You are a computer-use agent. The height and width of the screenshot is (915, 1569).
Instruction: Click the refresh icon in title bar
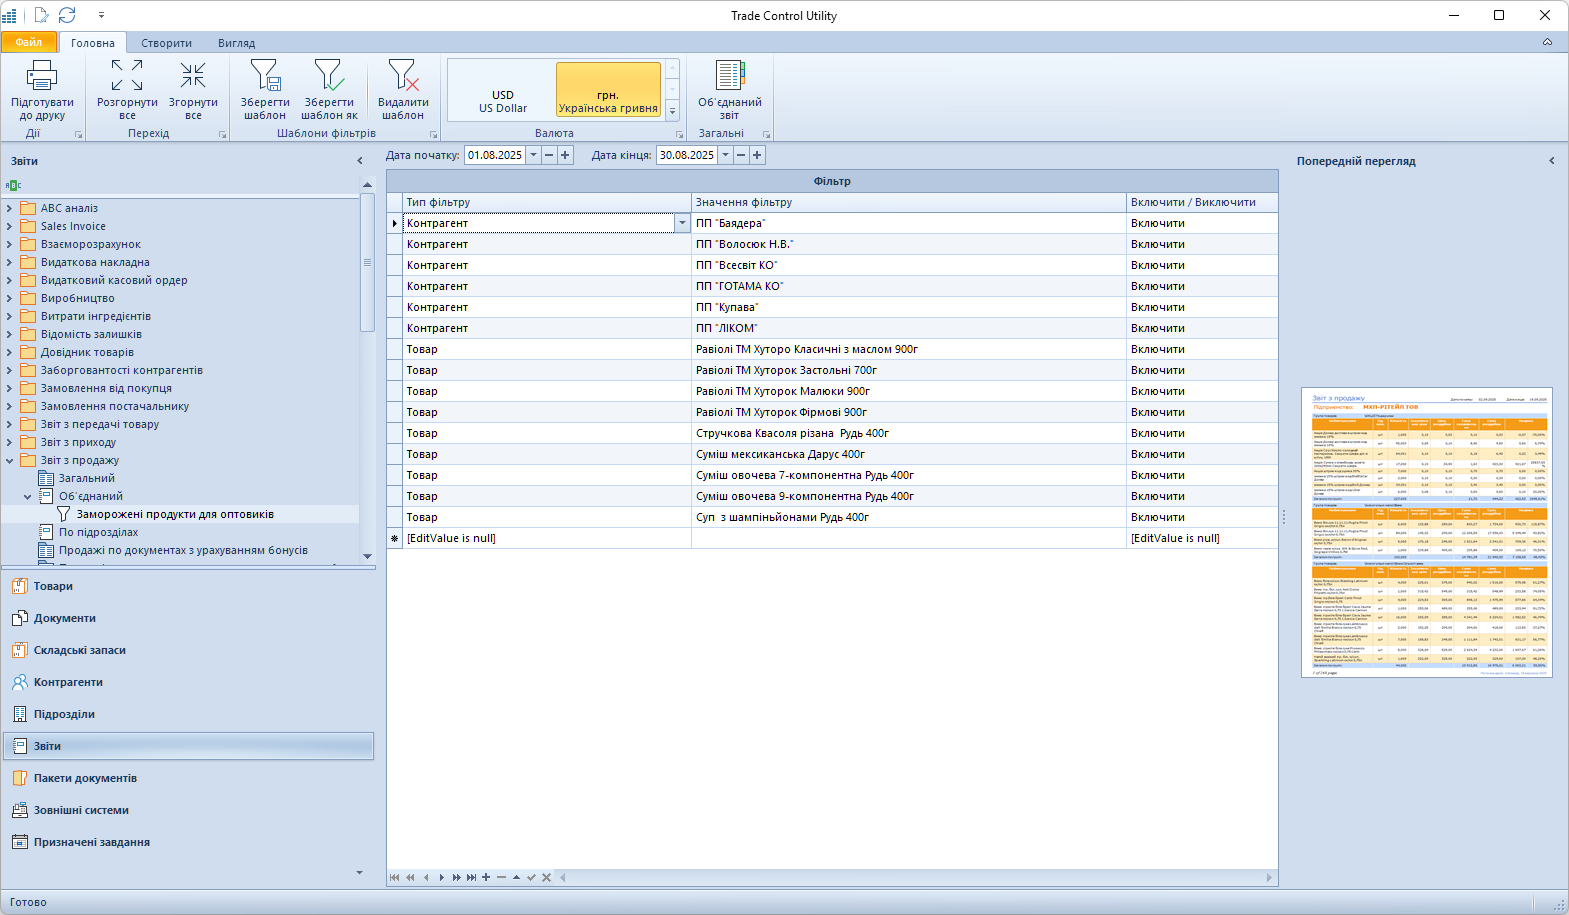click(x=67, y=15)
